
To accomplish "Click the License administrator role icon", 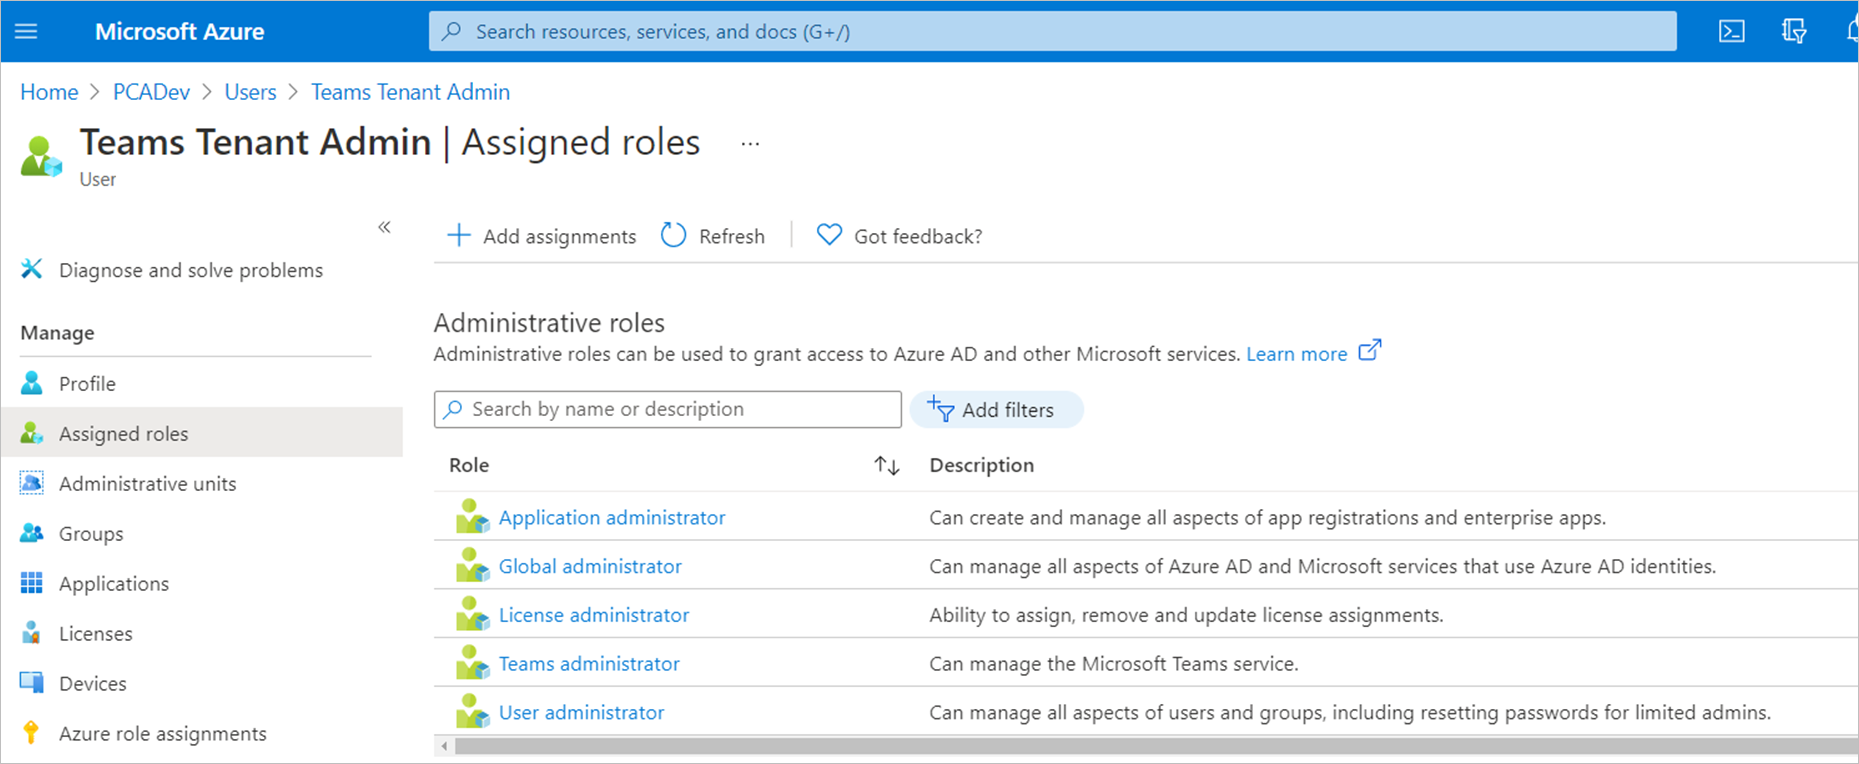I will [x=472, y=615].
